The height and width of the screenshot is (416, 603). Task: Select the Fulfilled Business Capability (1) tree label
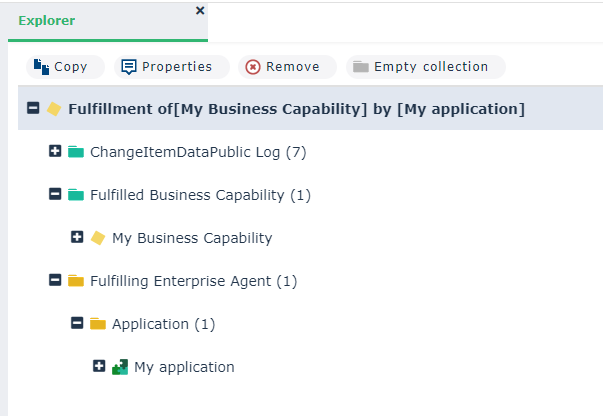[x=200, y=195]
